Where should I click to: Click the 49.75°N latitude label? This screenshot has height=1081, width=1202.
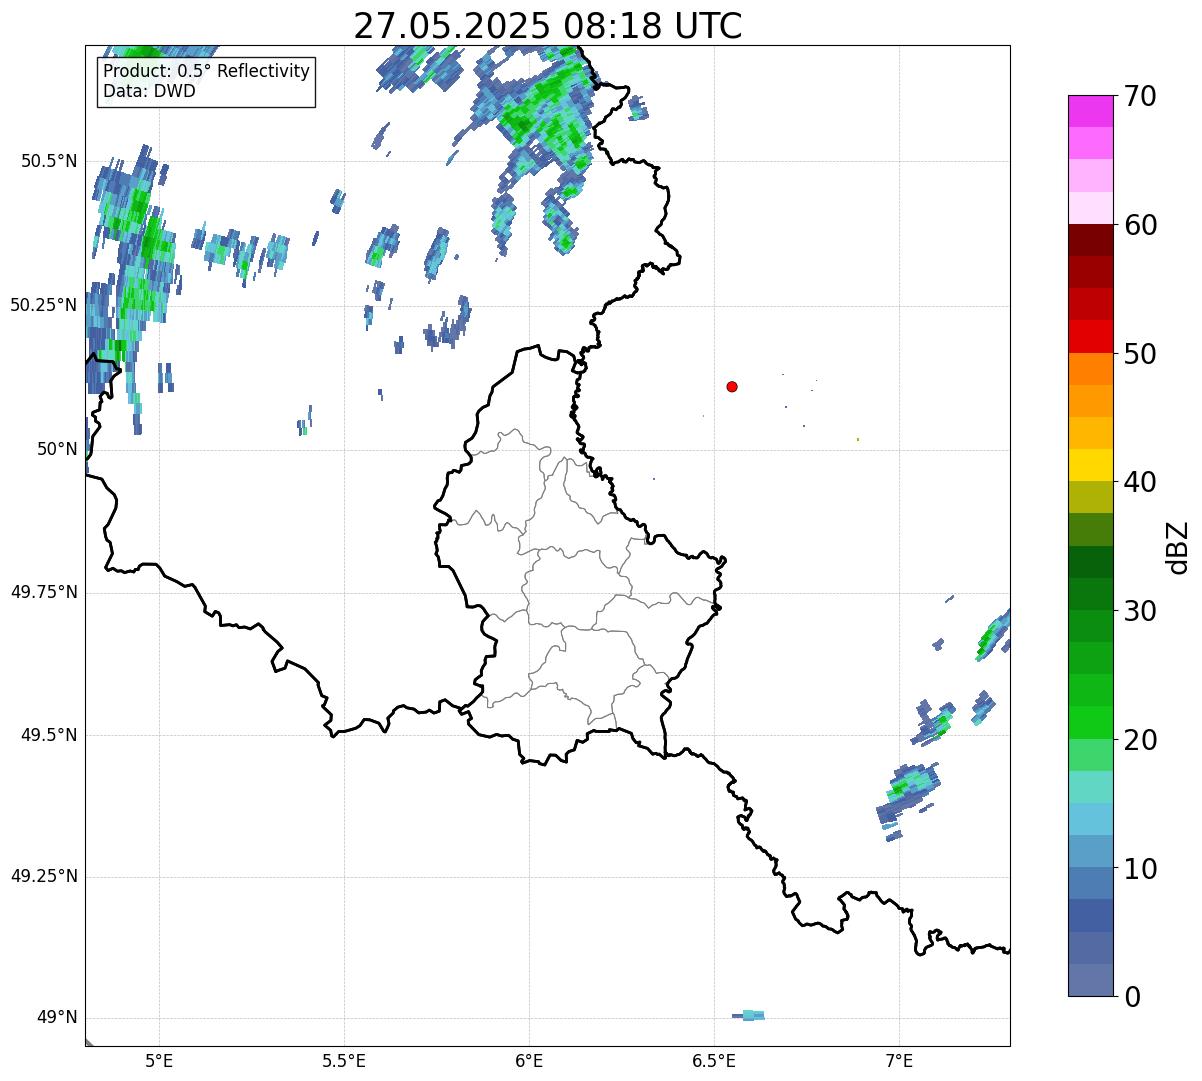tap(44, 592)
